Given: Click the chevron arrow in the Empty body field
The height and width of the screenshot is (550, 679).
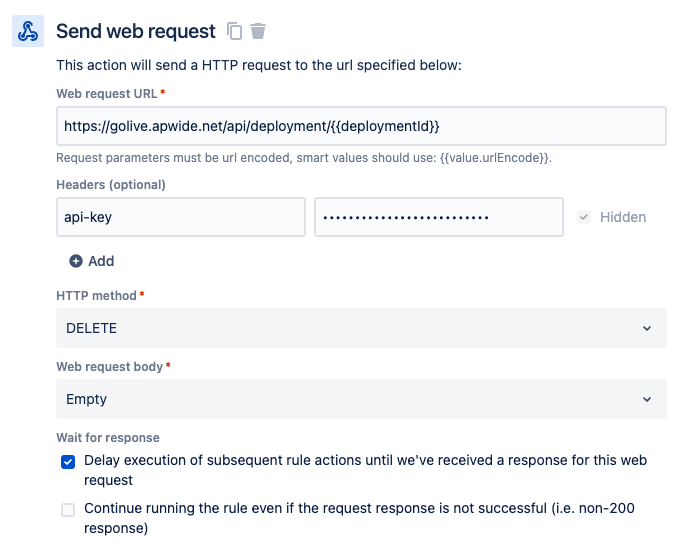Looking at the screenshot, I should 647,399.
